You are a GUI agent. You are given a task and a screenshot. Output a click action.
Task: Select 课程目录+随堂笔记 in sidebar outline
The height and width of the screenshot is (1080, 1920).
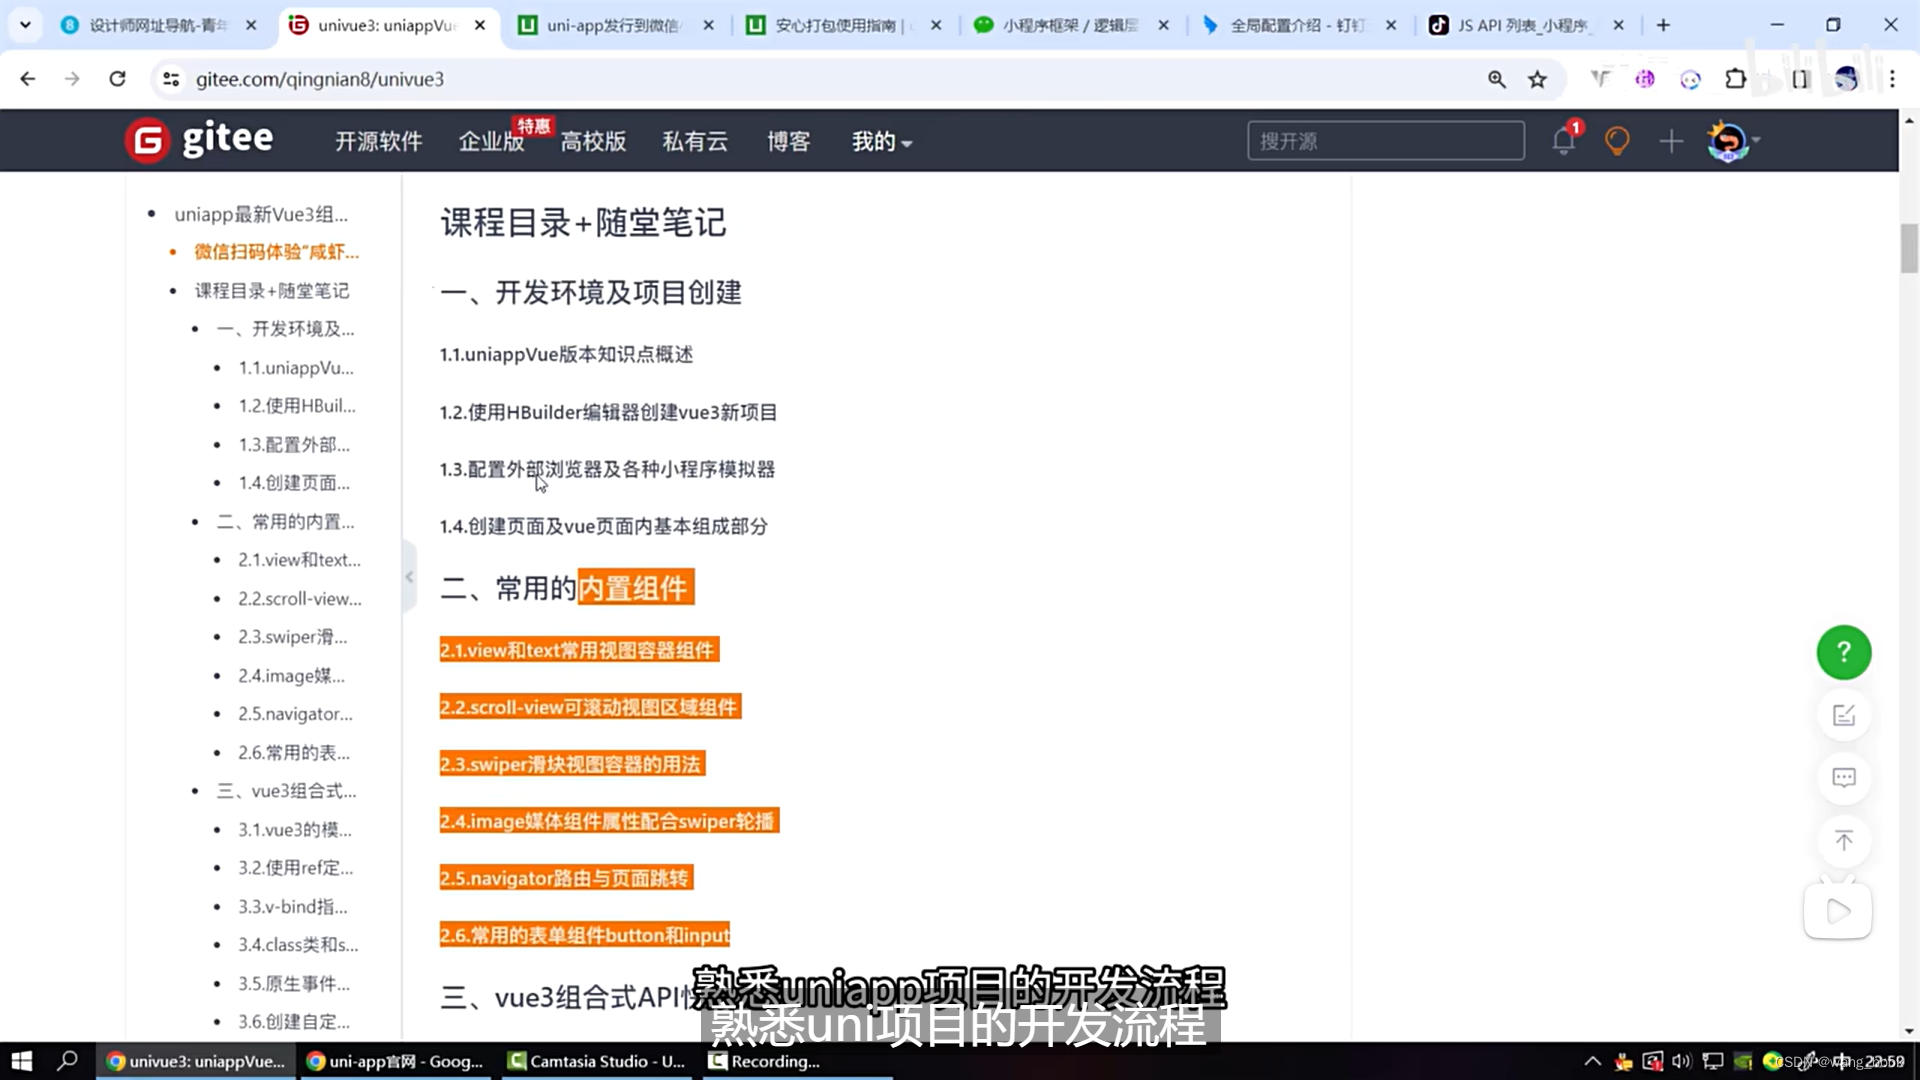point(271,290)
